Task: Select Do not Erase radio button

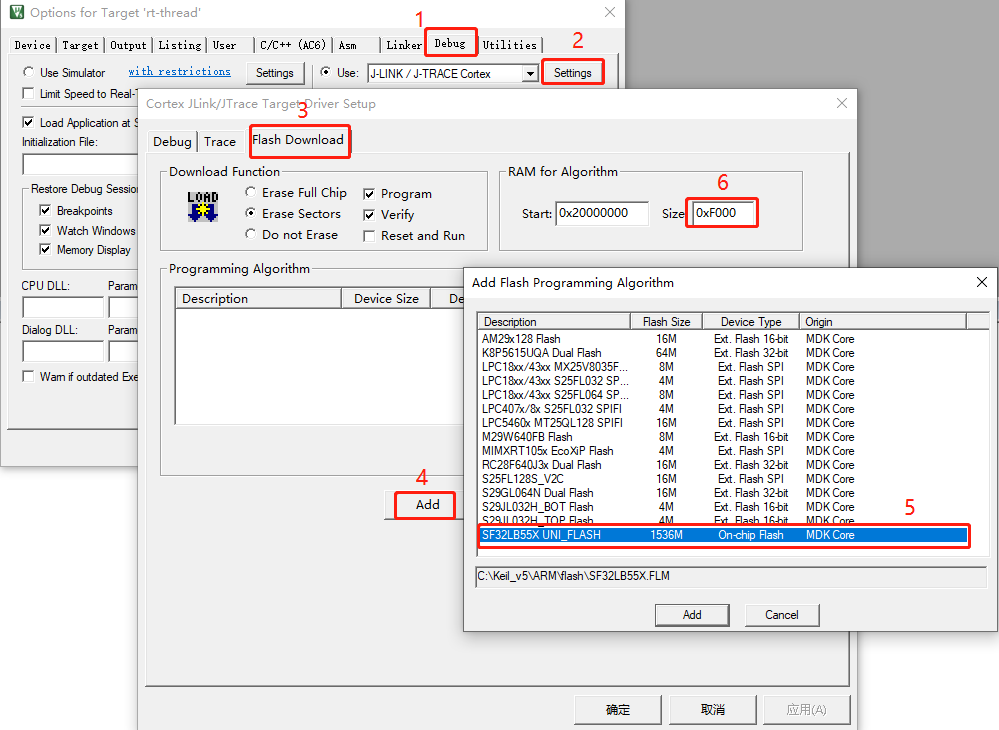Action: (251, 235)
